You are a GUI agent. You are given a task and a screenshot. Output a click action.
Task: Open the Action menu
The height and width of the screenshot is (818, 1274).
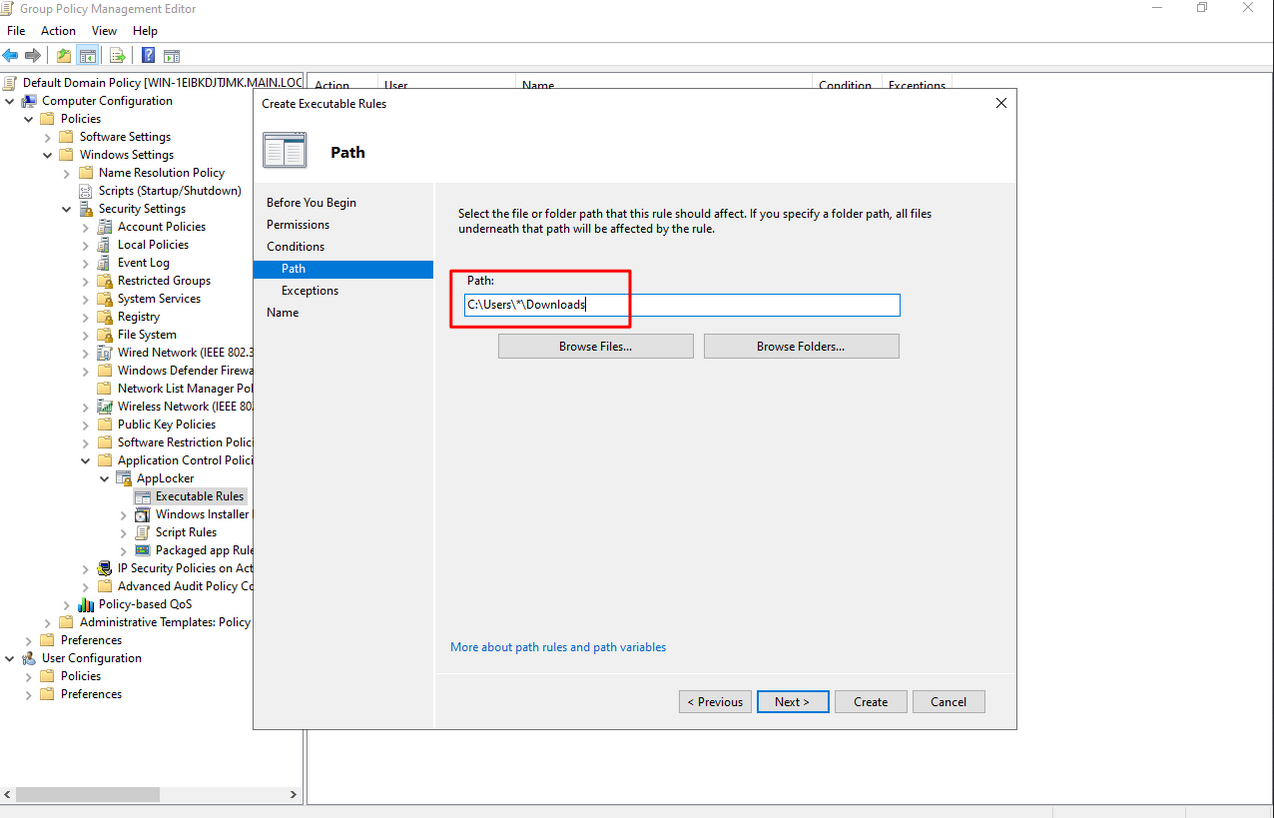tap(58, 31)
